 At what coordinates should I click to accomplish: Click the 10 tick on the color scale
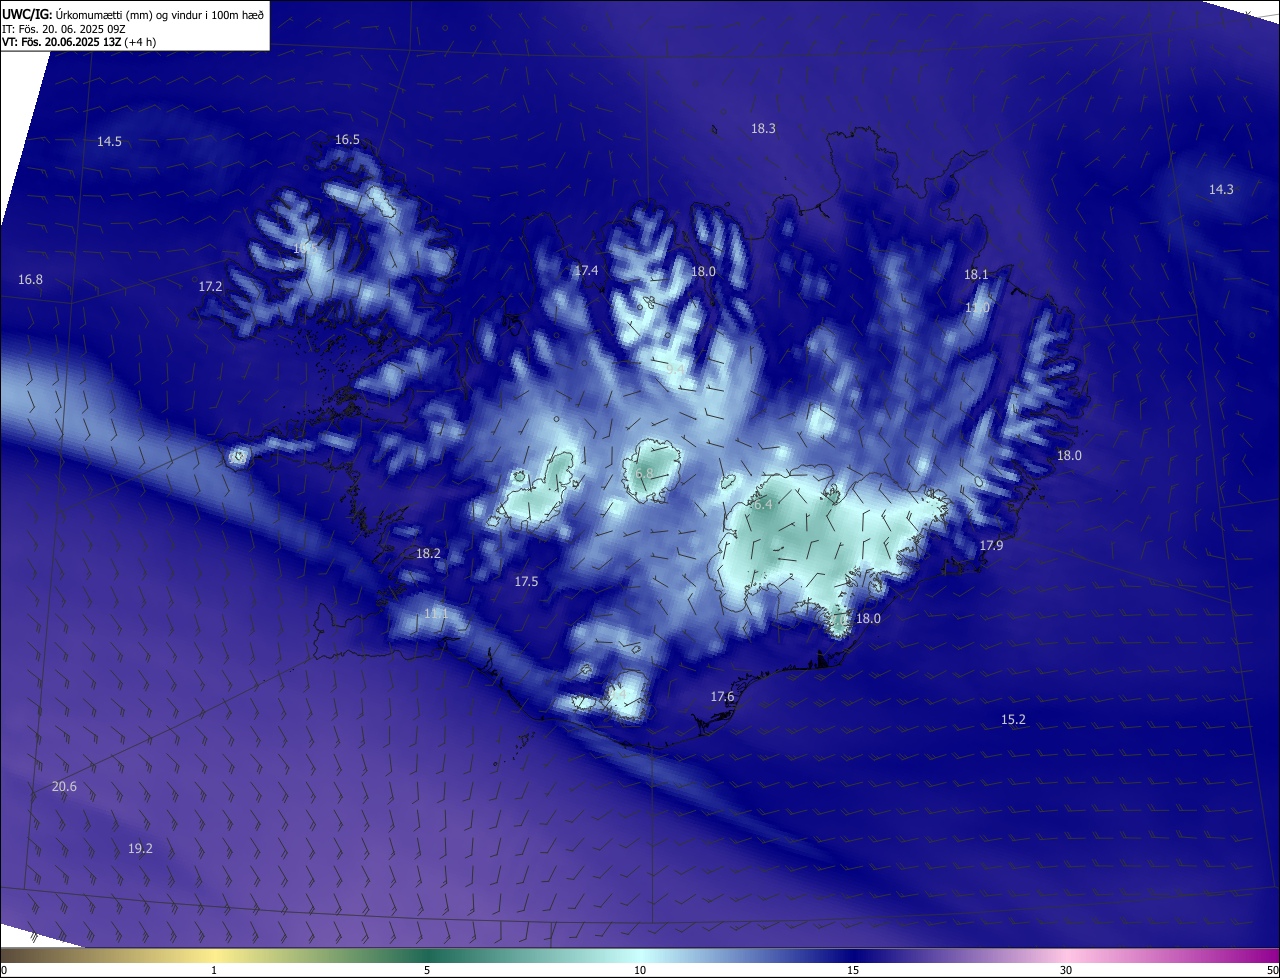(x=640, y=970)
